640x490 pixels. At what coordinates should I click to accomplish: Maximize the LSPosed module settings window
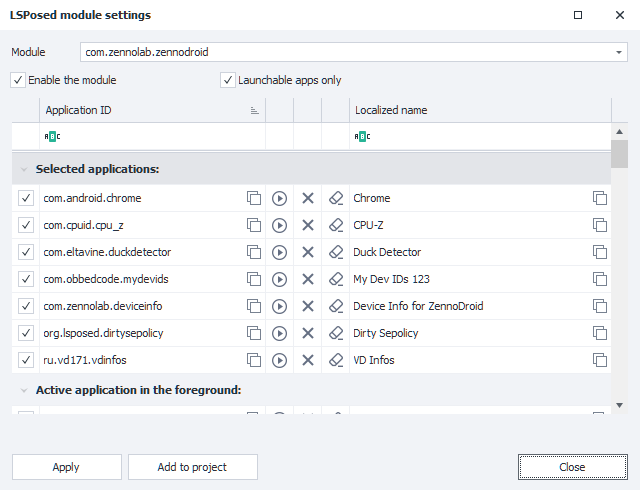pyautogui.click(x=578, y=15)
